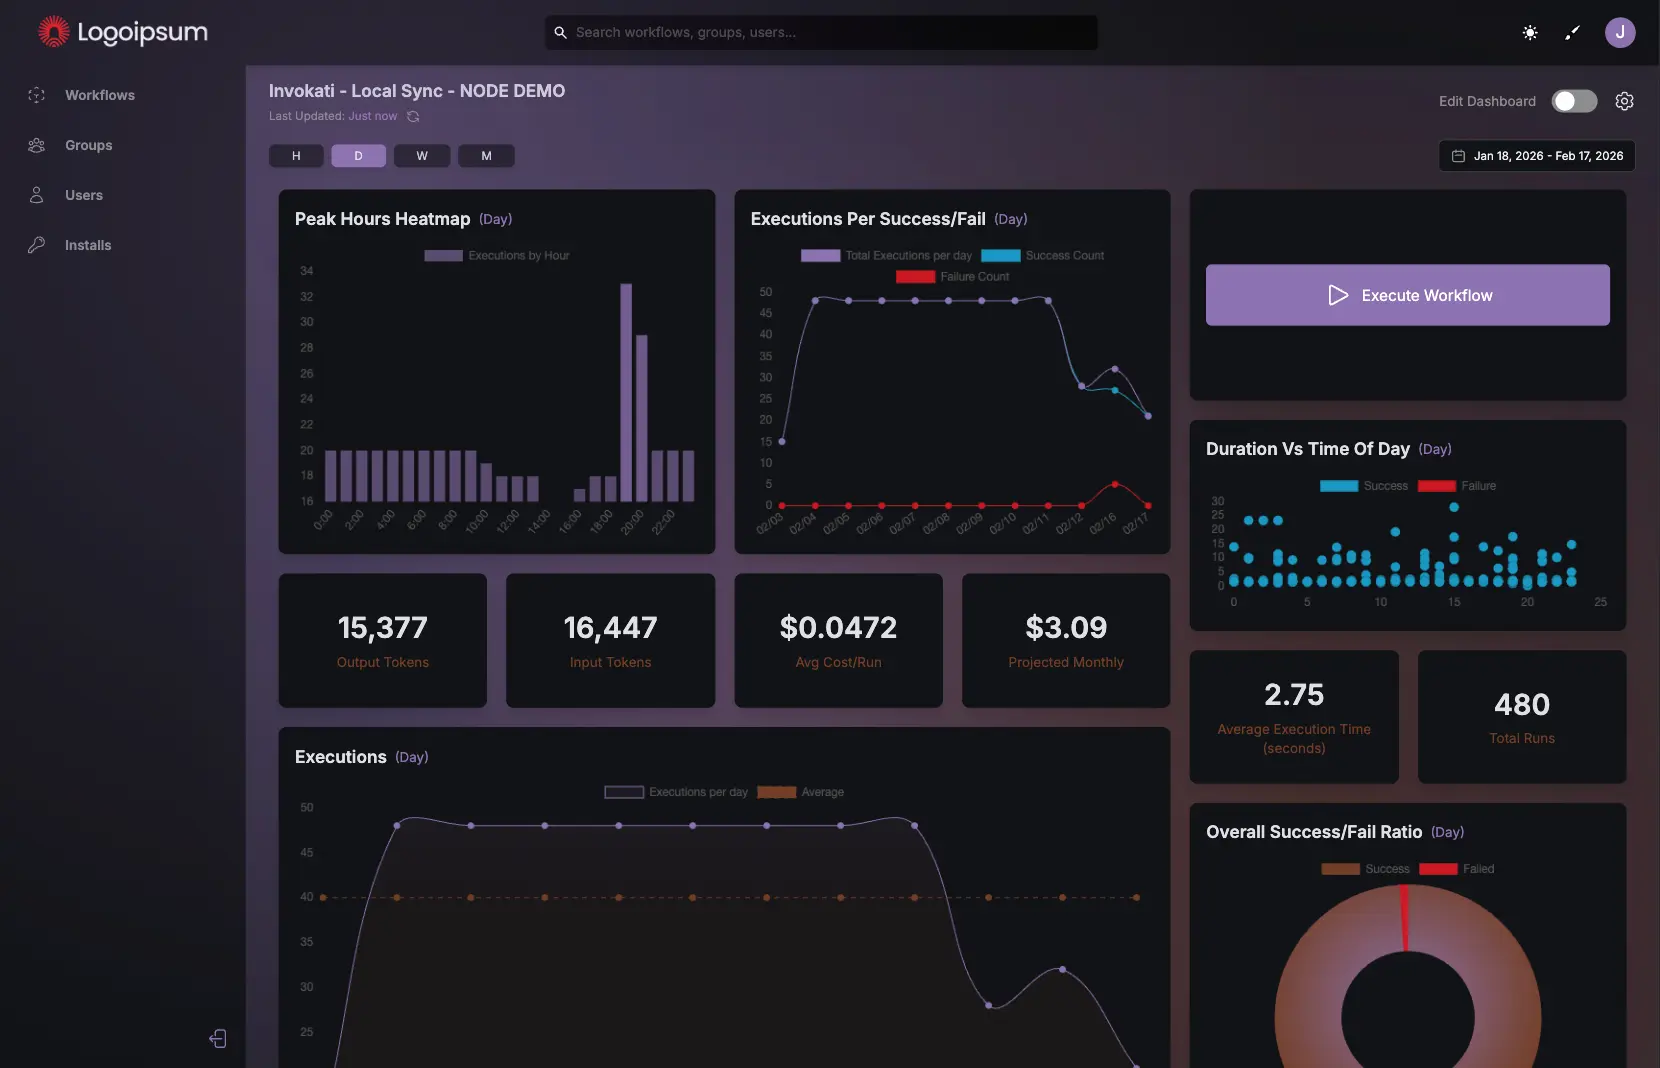Open the appearance brush icon
The image size is (1660, 1068).
(x=1572, y=32)
